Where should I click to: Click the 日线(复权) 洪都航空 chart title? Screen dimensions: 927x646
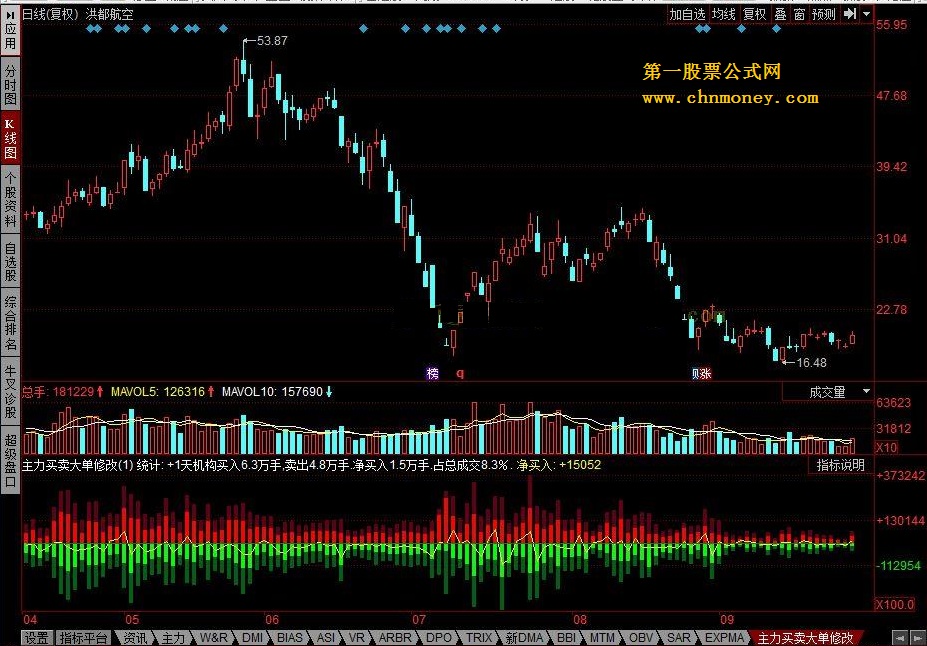click(x=78, y=14)
